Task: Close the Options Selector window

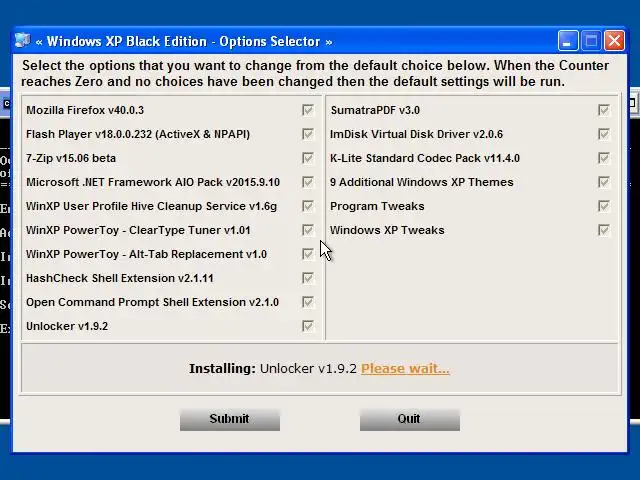Action: coord(614,41)
